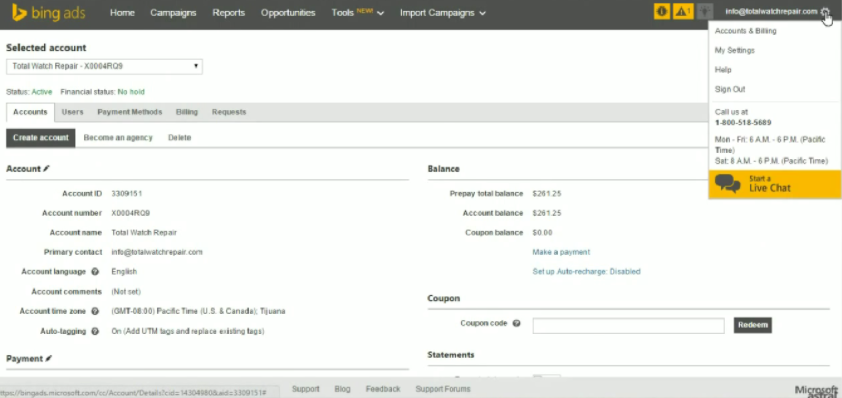Go to Home in navigation bar
The height and width of the screenshot is (398, 842).
pyautogui.click(x=122, y=13)
